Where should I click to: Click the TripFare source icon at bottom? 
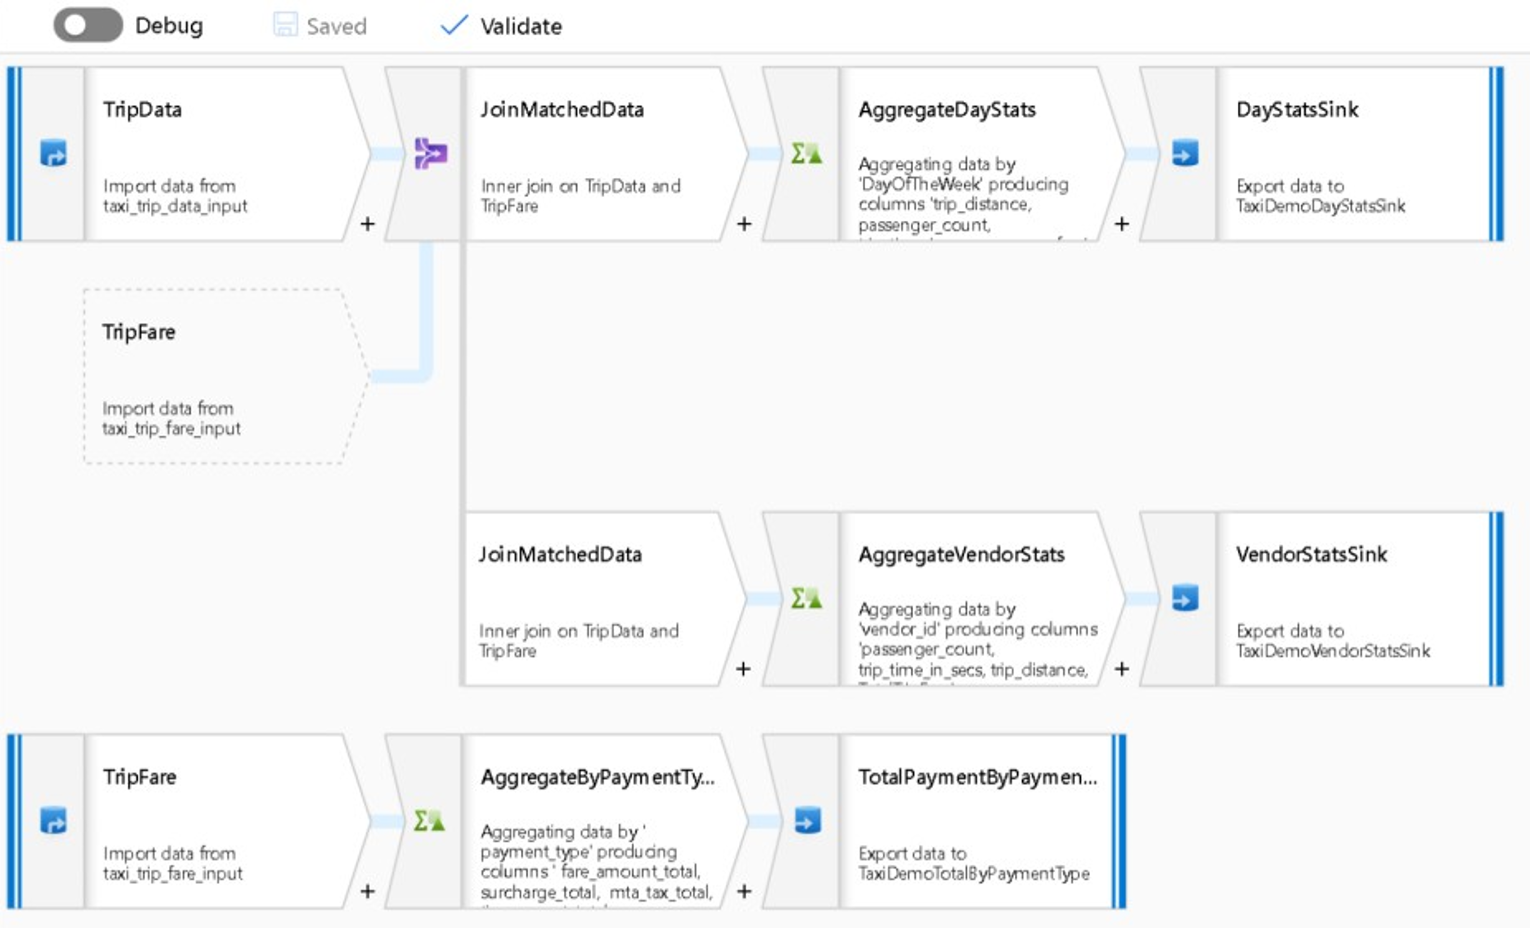point(51,820)
